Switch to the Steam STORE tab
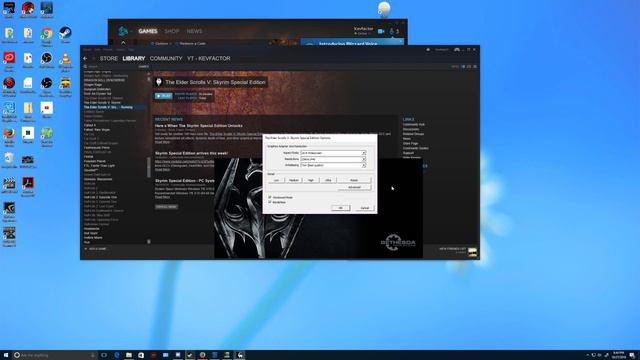Image resolution: width=640 pixels, height=360 pixels. click(109, 58)
